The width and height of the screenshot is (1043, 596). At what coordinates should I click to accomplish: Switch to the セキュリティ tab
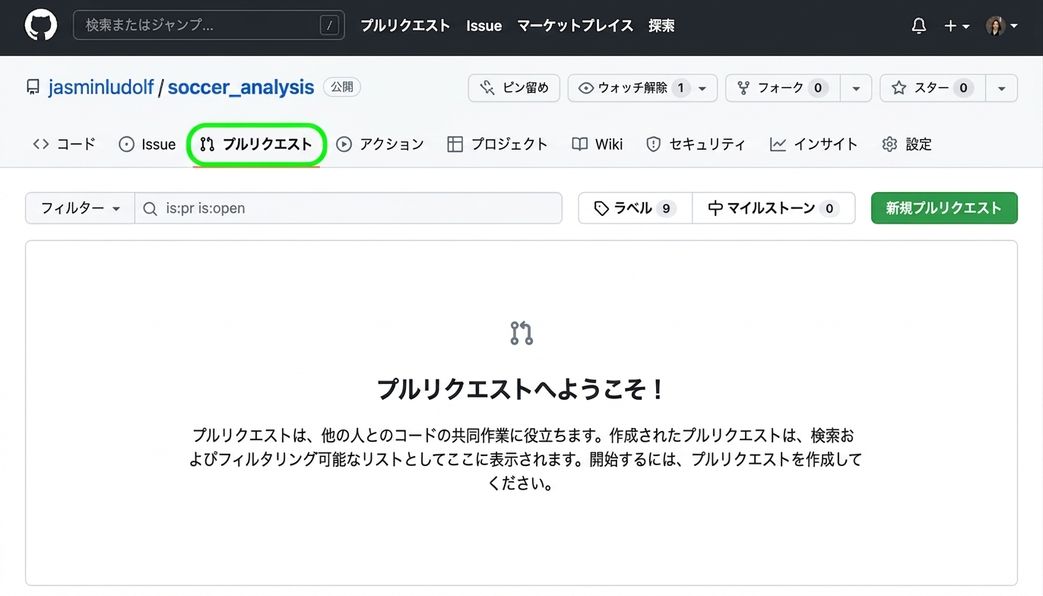pyautogui.click(x=696, y=144)
